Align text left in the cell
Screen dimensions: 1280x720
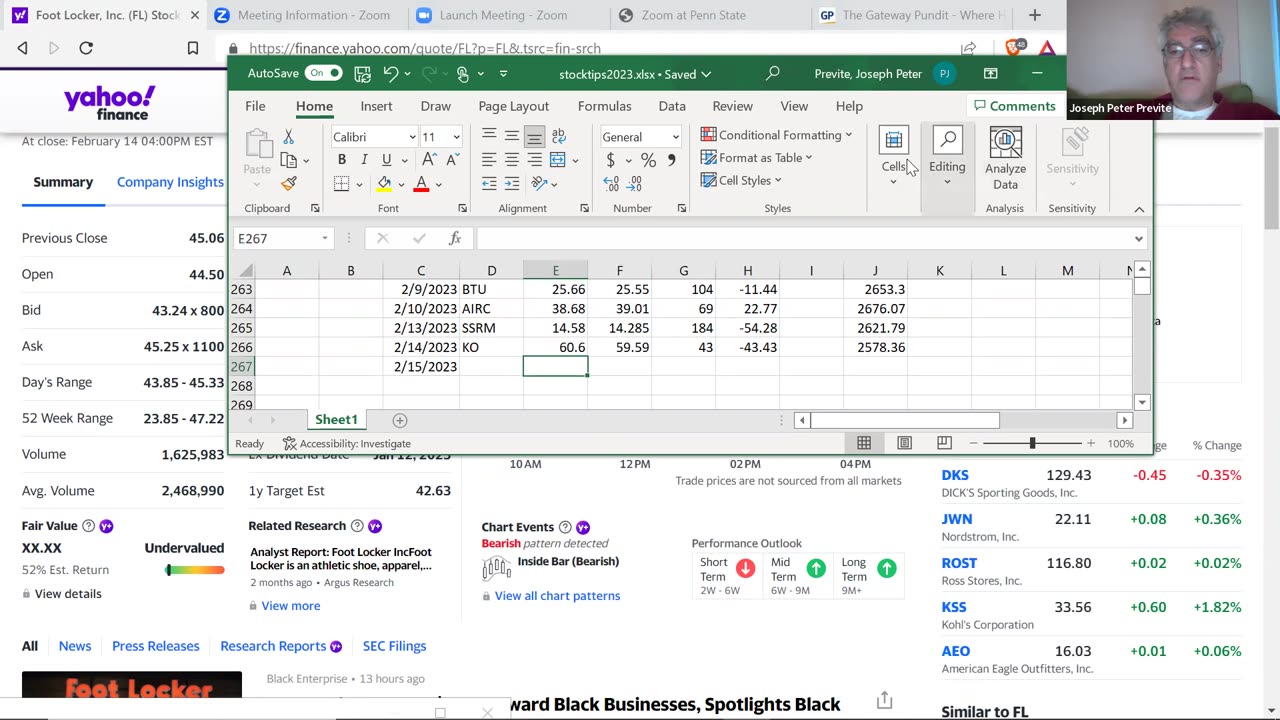[489, 160]
